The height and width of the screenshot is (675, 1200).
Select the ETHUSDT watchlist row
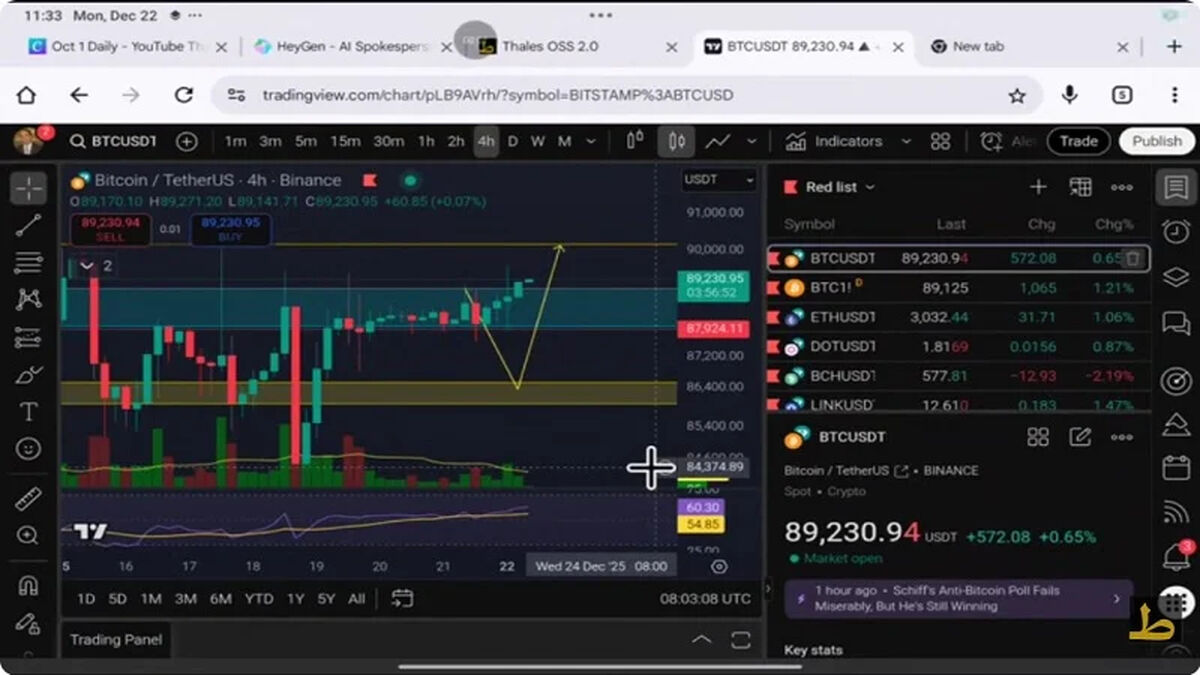coord(958,317)
